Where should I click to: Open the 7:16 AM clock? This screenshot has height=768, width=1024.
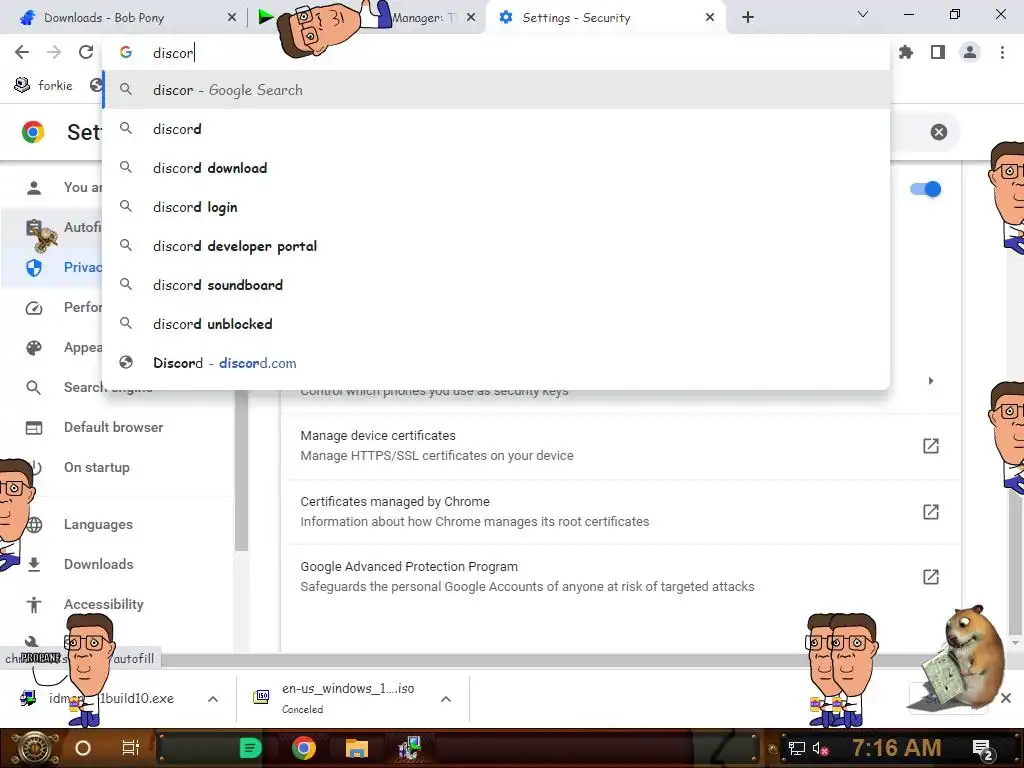[x=896, y=748]
